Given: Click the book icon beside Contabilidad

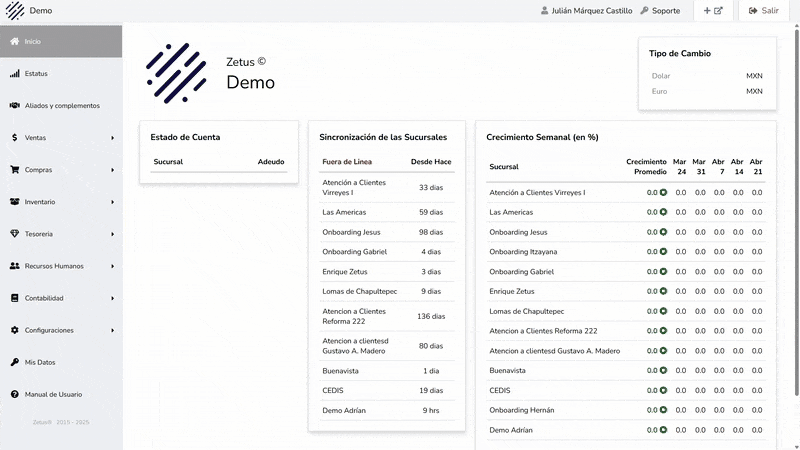Looking at the screenshot, I should 14,298.
